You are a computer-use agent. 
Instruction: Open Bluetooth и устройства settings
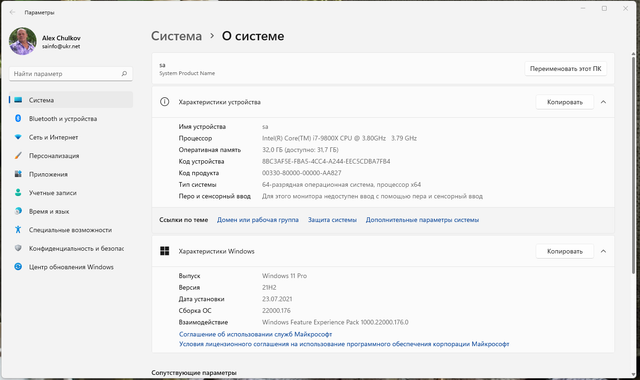71,118
